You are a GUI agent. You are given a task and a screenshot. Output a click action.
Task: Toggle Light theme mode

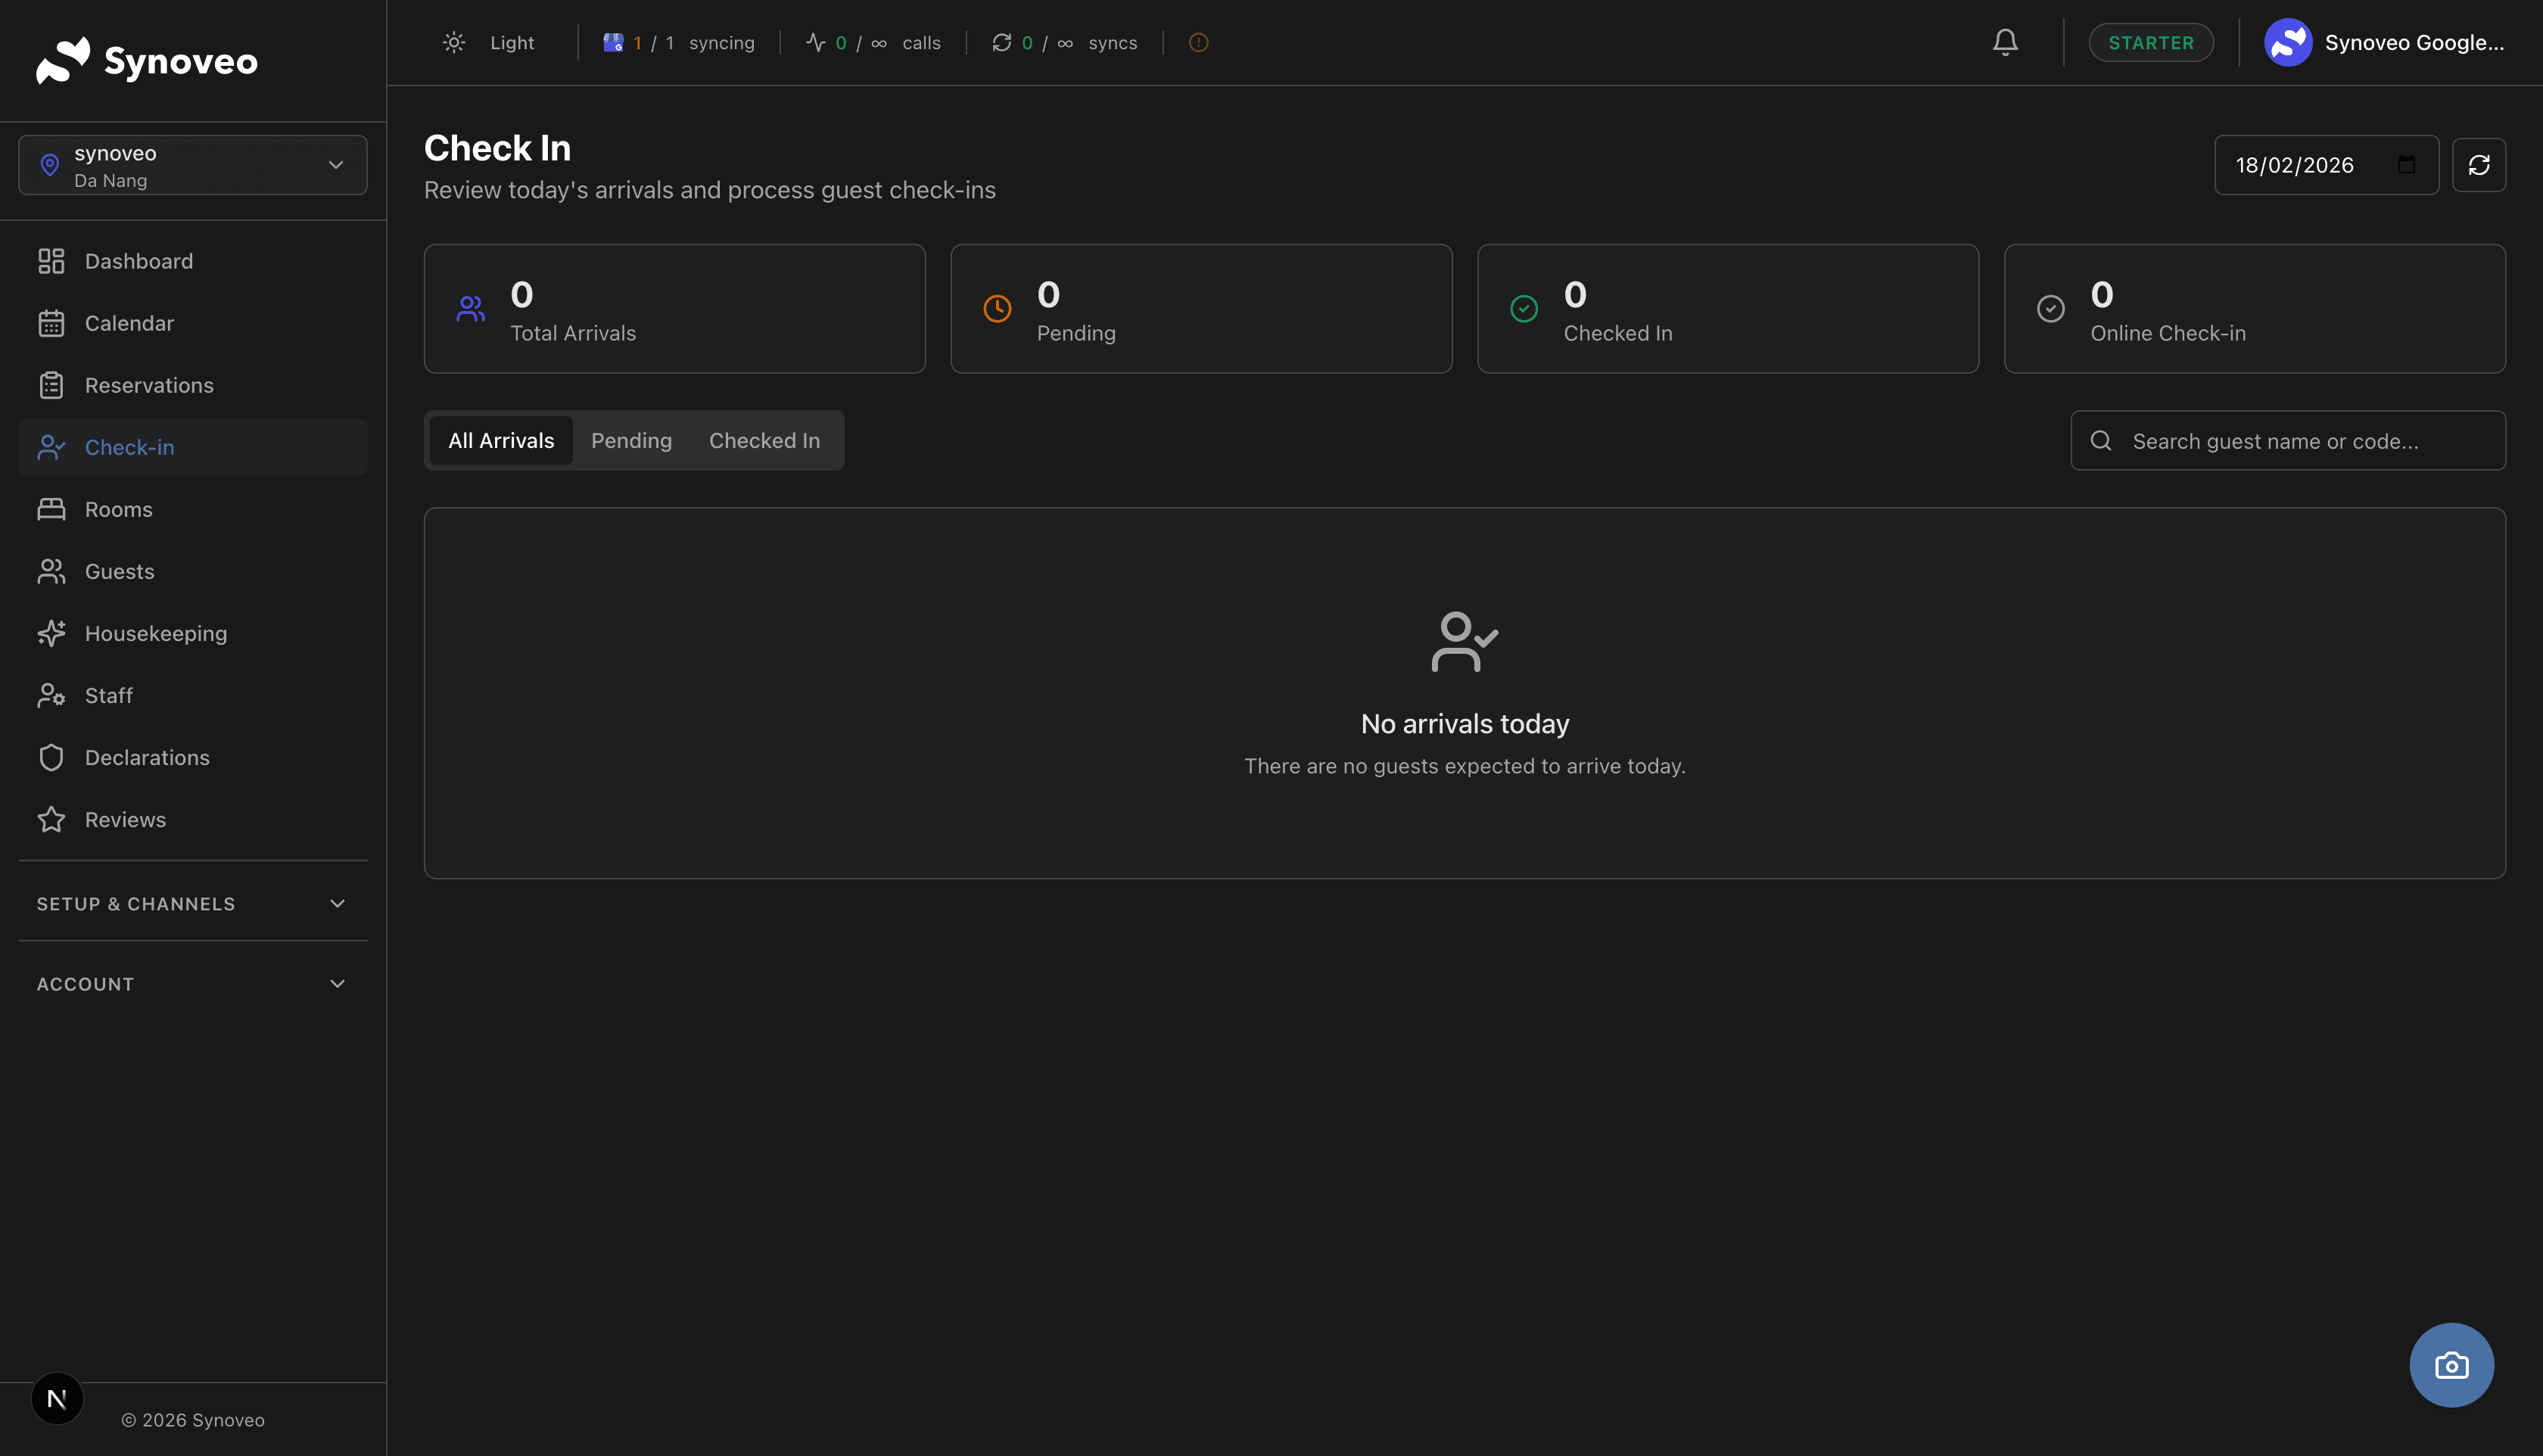[489, 42]
